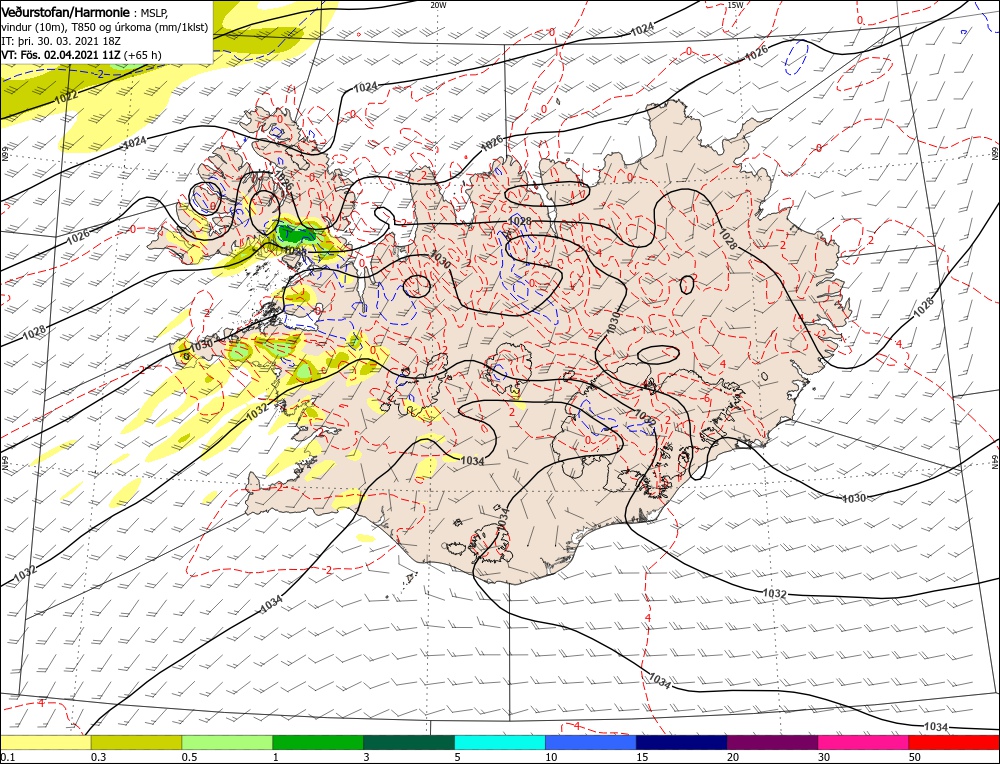This screenshot has width=1000, height=764.
Task: Pick the green 1–3 legend swatch
Action: pyautogui.click(x=318, y=742)
